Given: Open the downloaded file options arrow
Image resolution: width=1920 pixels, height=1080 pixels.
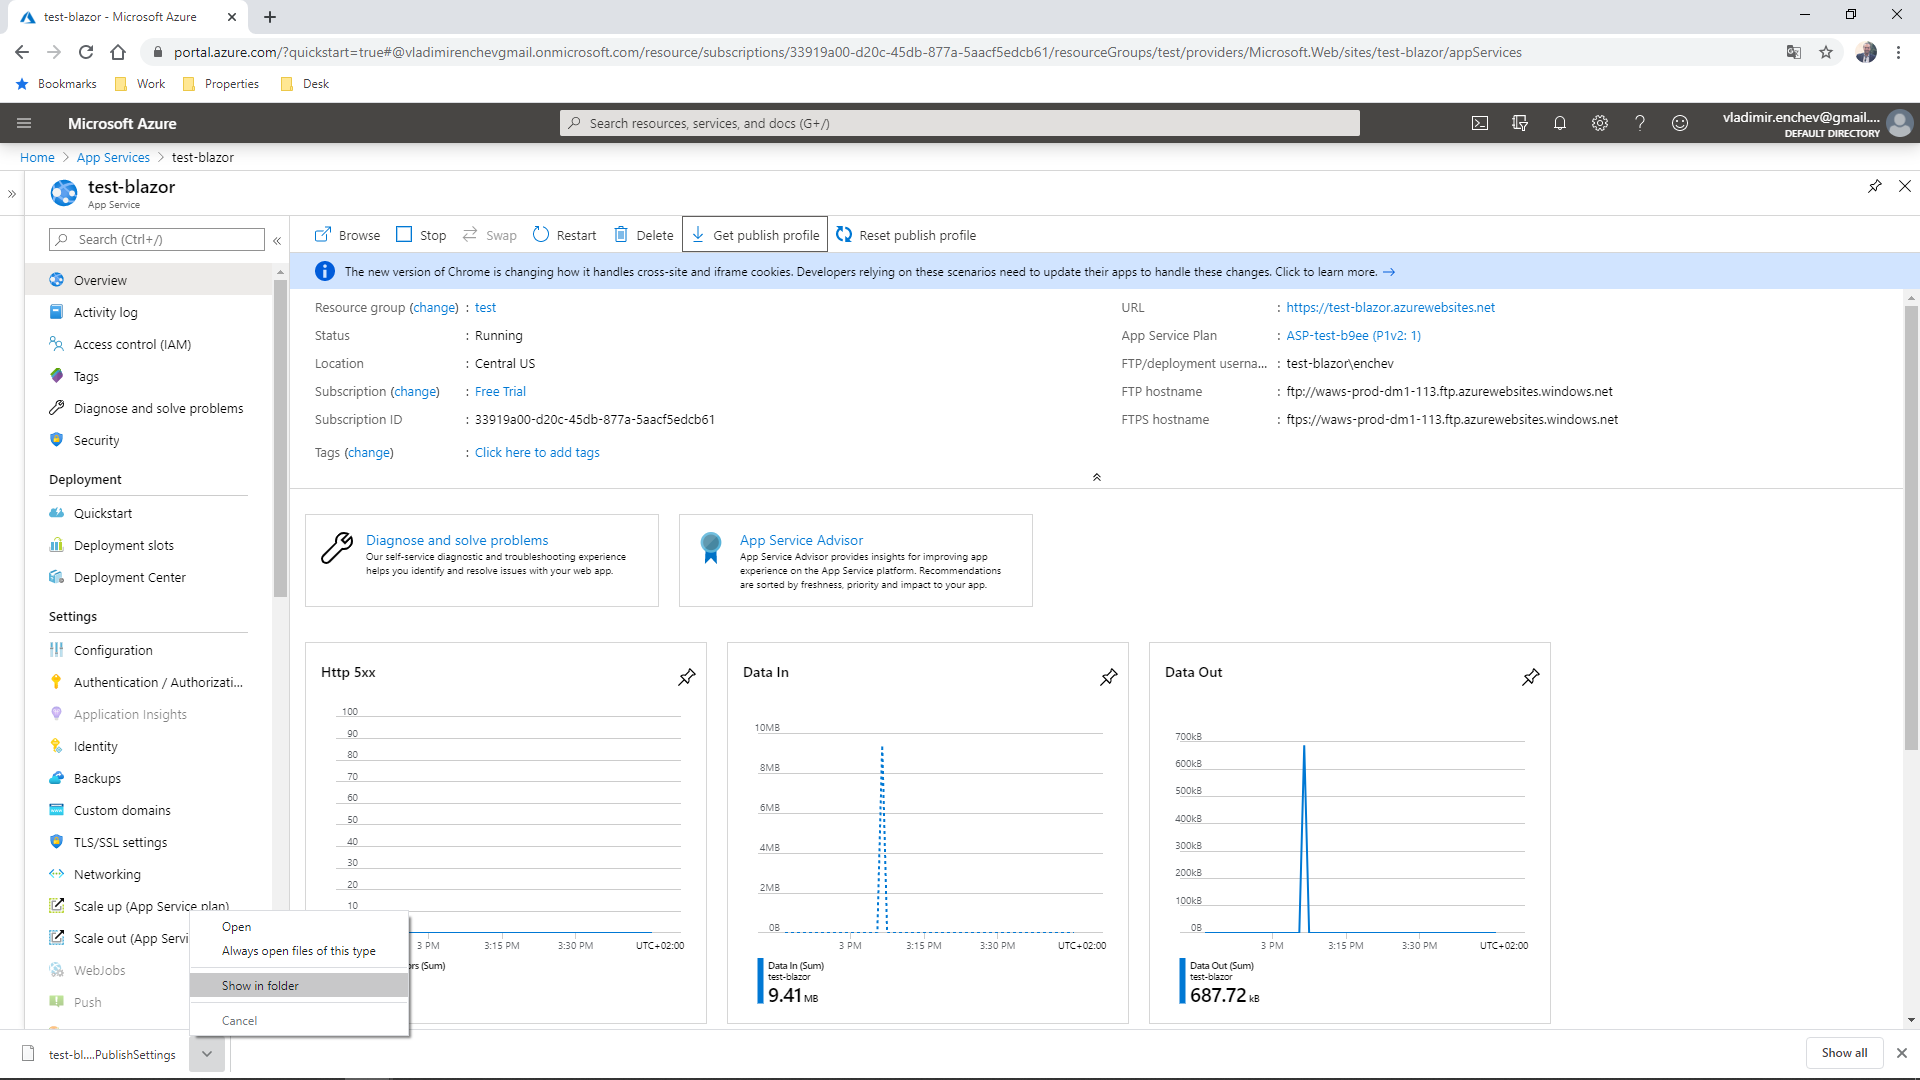Looking at the screenshot, I should (x=206, y=1053).
